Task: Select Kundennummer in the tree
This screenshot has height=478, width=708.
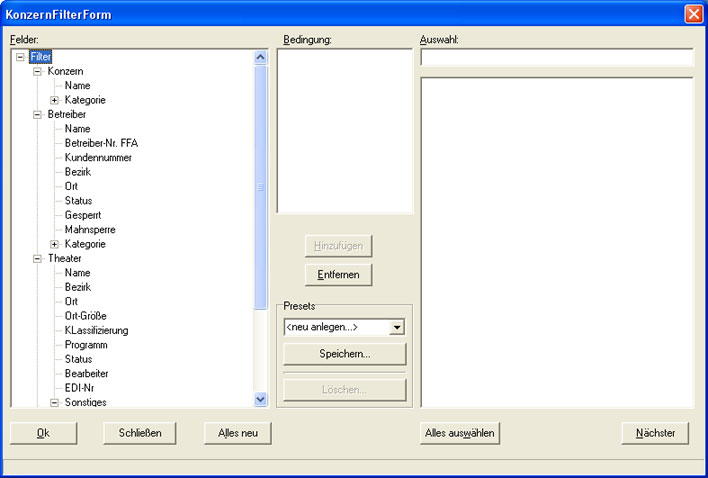Action: 98,158
